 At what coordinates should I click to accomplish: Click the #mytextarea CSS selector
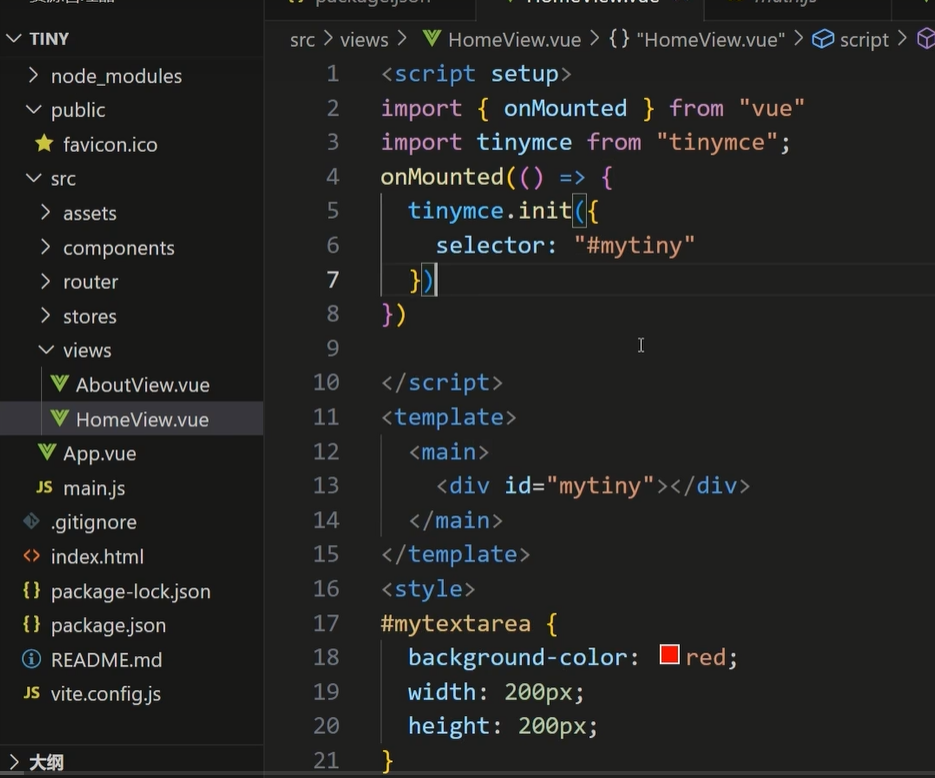pos(456,624)
